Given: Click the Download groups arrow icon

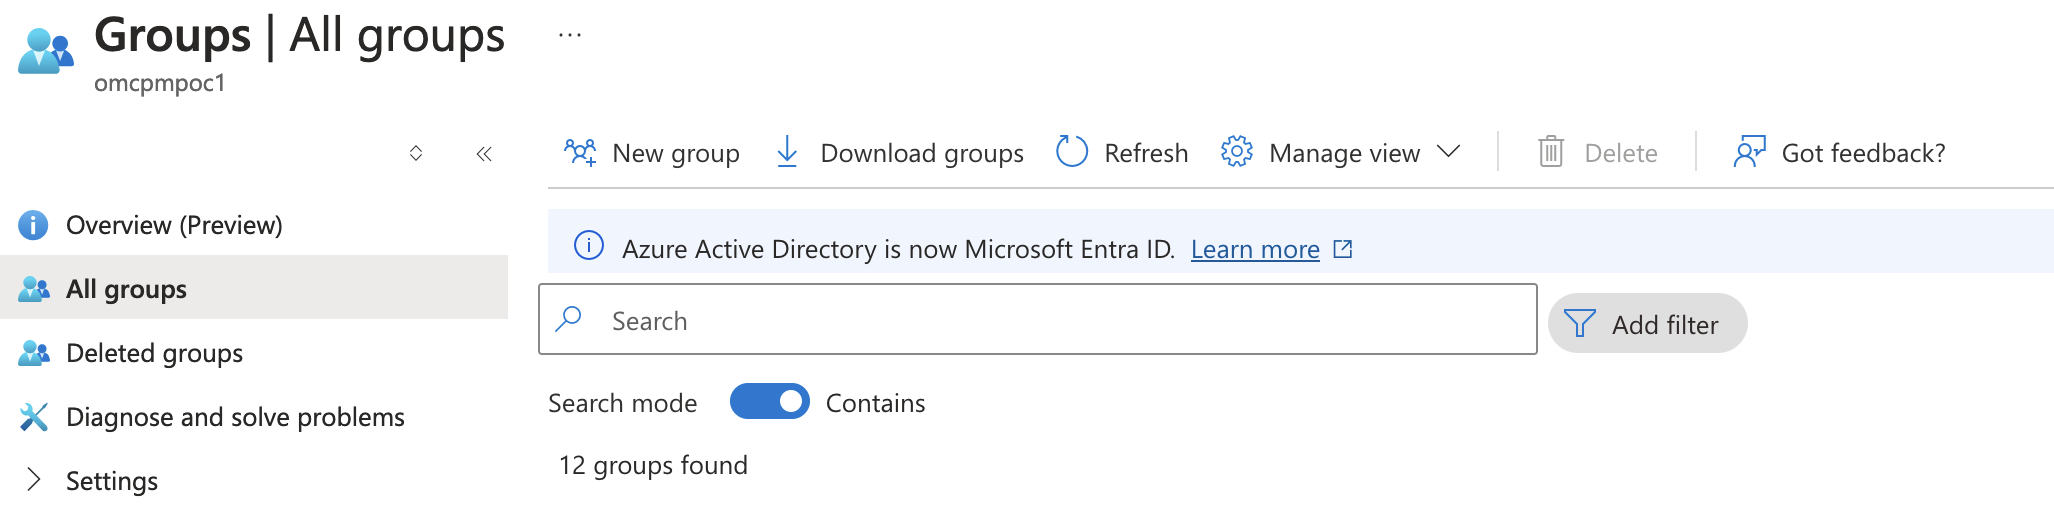Looking at the screenshot, I should pyautogui.click(x=787, y=152).
